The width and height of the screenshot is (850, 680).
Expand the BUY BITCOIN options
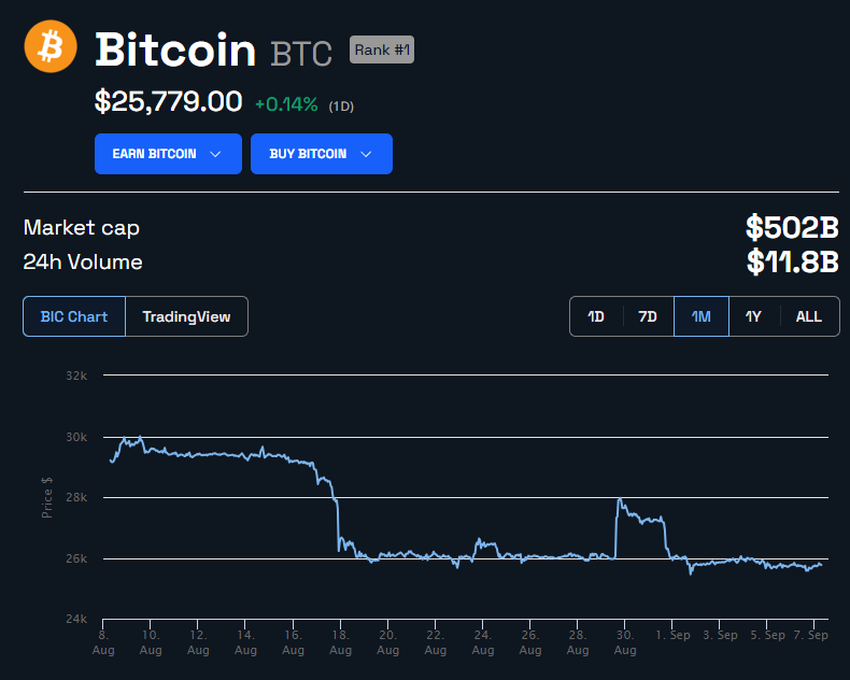point(321,153)
